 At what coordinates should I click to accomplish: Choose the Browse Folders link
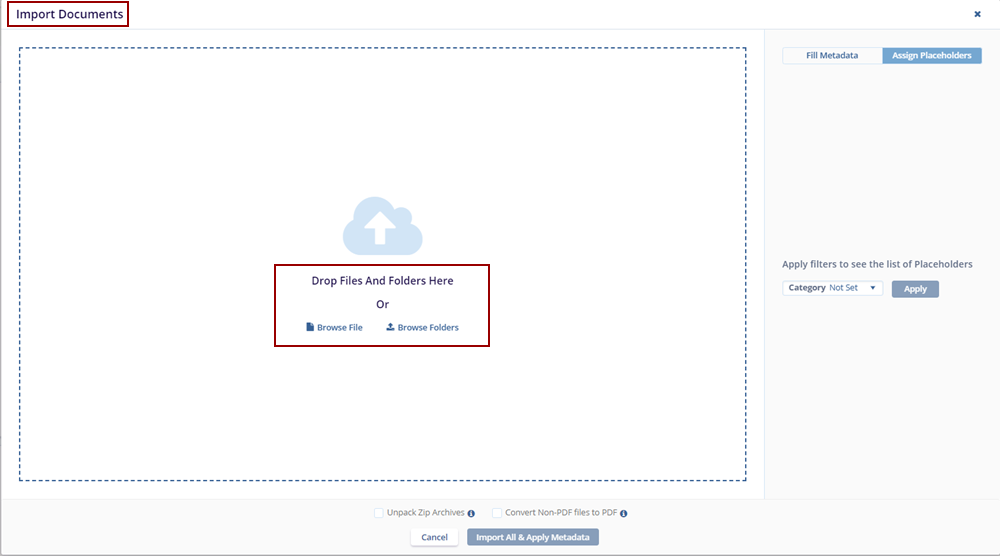point(428,328)
